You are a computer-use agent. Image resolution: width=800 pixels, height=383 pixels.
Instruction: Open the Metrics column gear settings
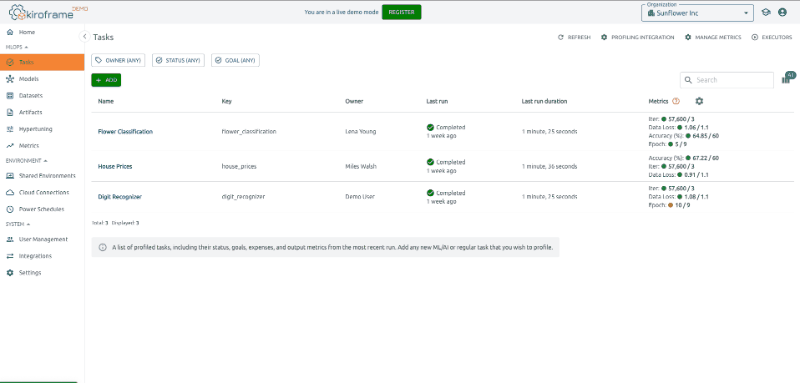point(699,101)
